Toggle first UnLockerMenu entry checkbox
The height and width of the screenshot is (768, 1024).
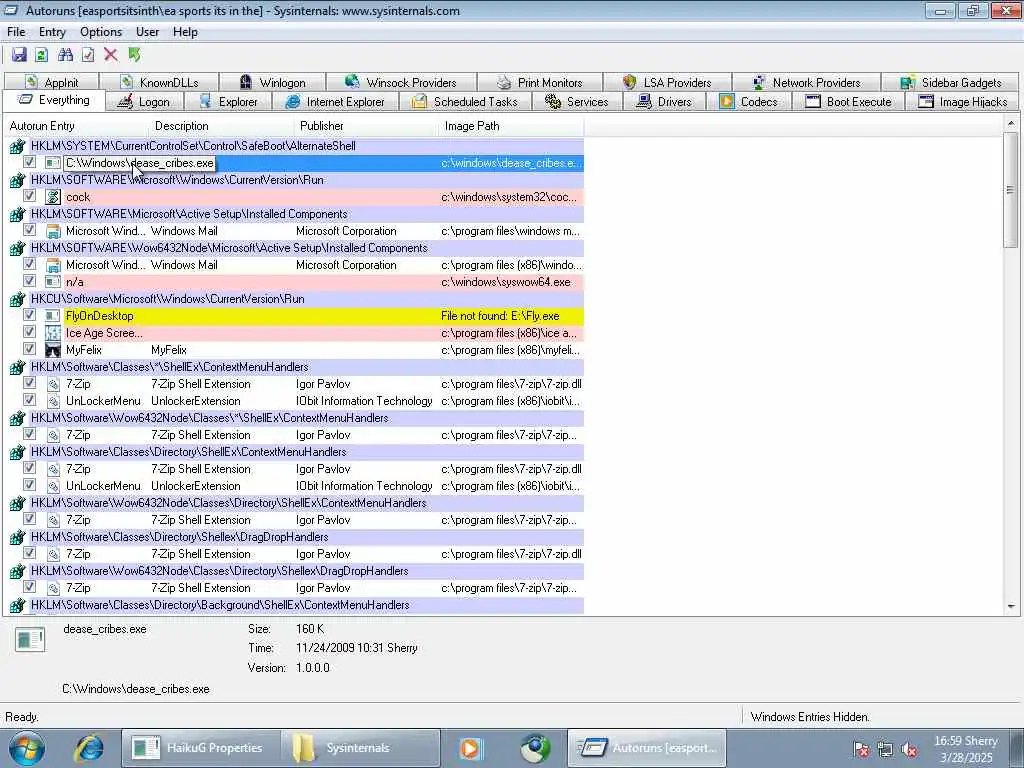tap(29, 400)
